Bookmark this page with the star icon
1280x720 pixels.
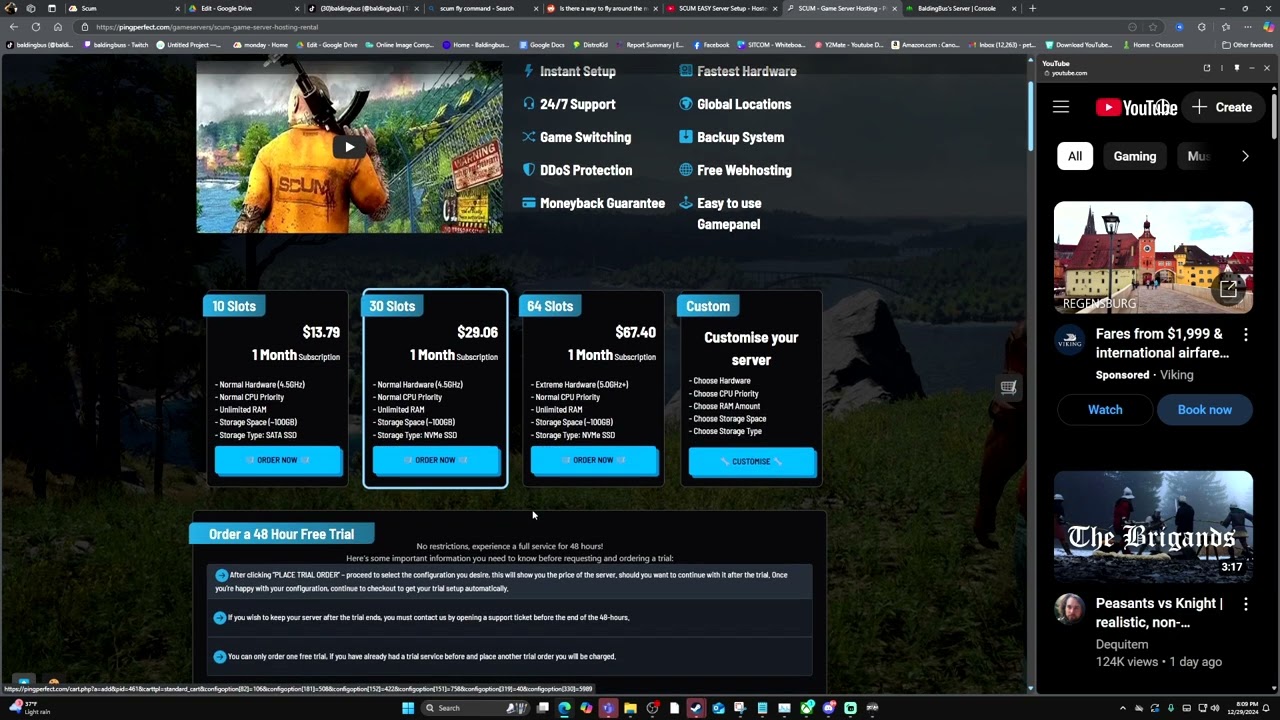click(1153, 27)
